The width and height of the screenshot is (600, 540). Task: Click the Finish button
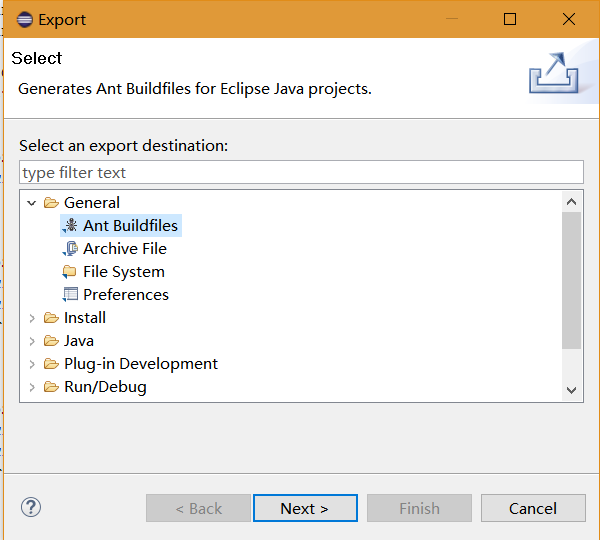(x=419, y=508)
